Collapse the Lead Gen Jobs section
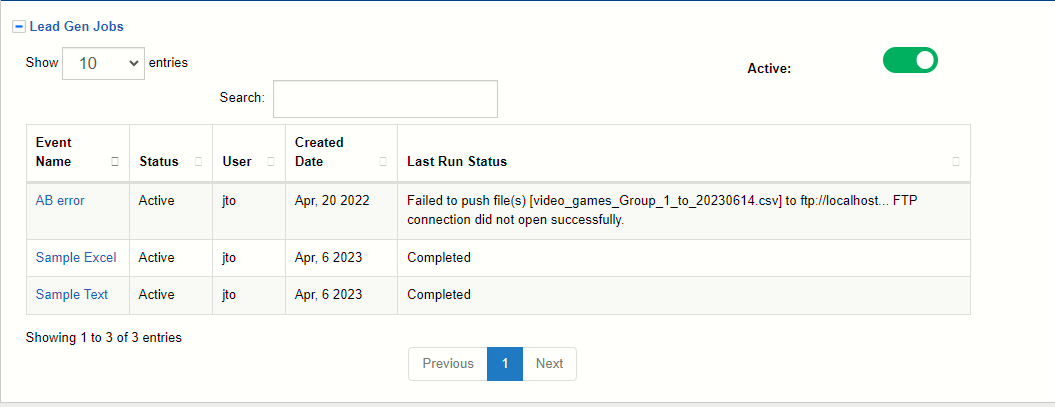The width and height of the screenshot is (1055, 407). (19, 27)
